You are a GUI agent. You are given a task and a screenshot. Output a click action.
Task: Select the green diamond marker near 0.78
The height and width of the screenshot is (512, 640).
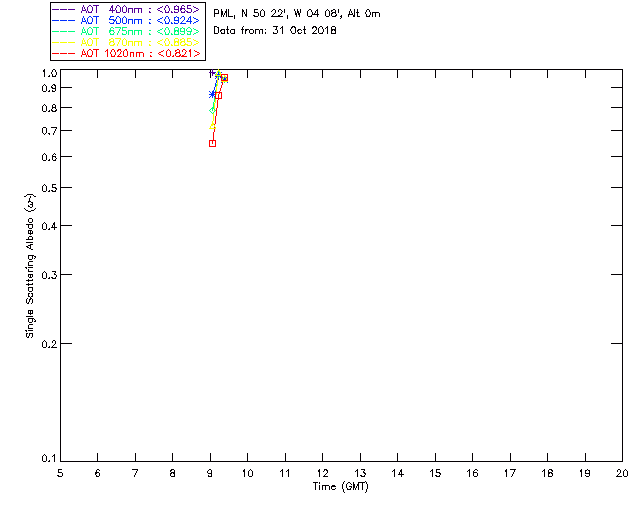tap(212, 111)
